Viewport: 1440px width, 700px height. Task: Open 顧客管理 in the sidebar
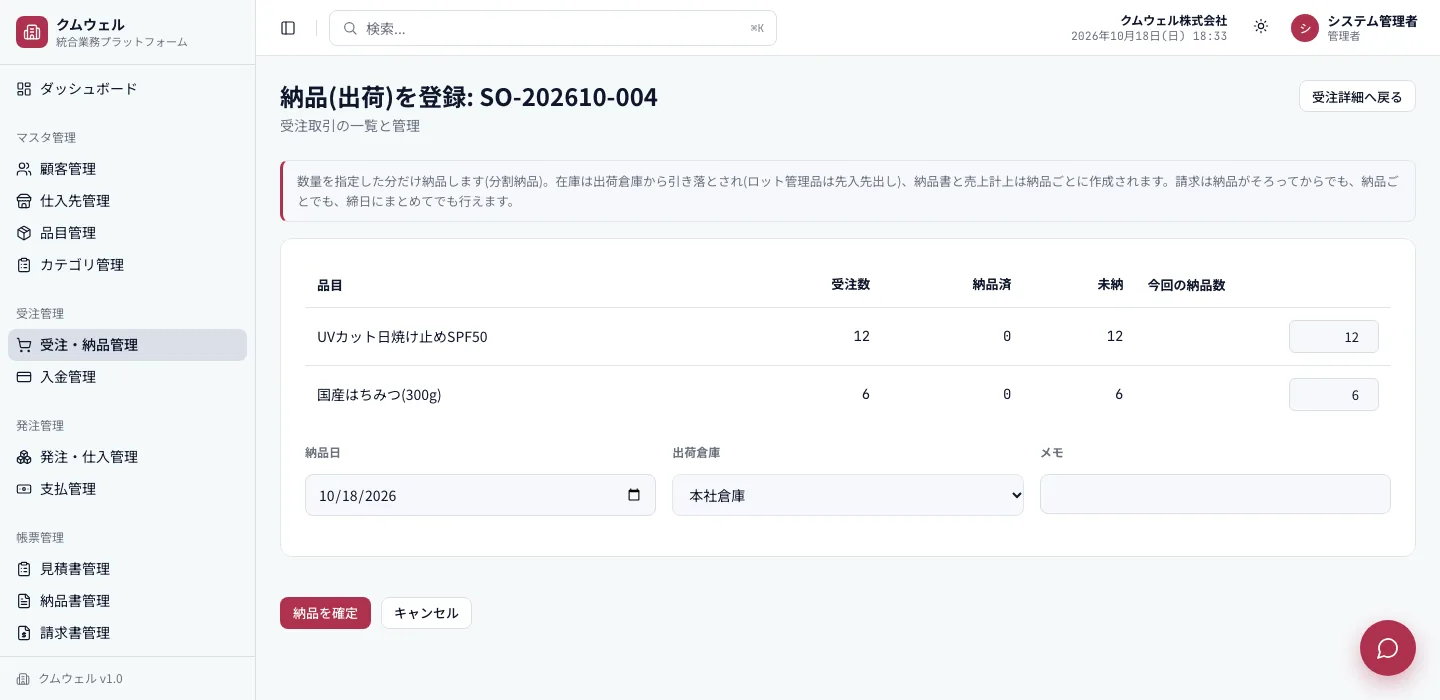127,169
